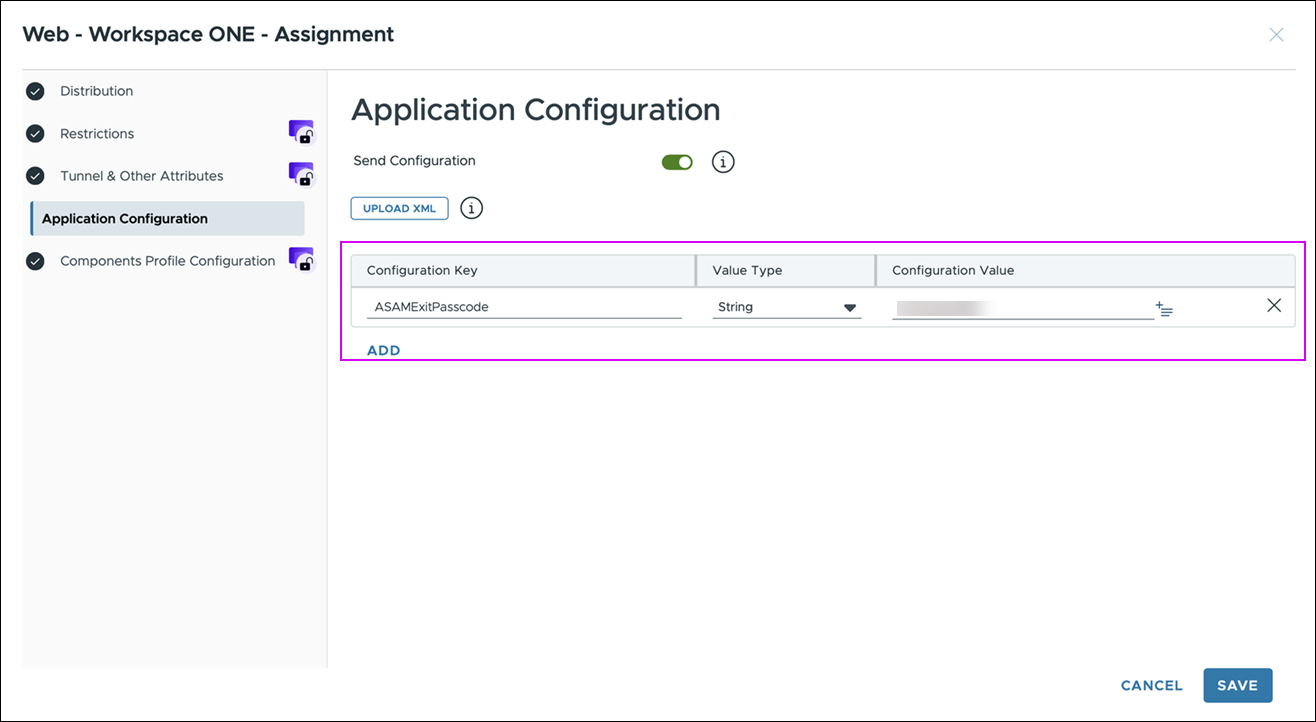Click the Configuration Value column header

tap(1086, 270)
